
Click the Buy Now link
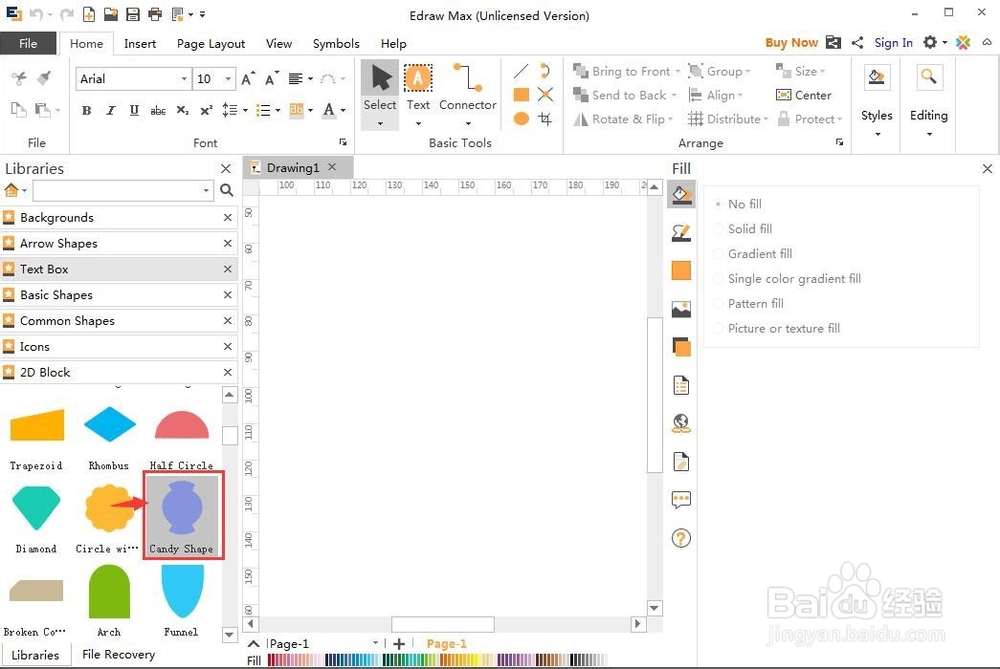coord(791,43)
